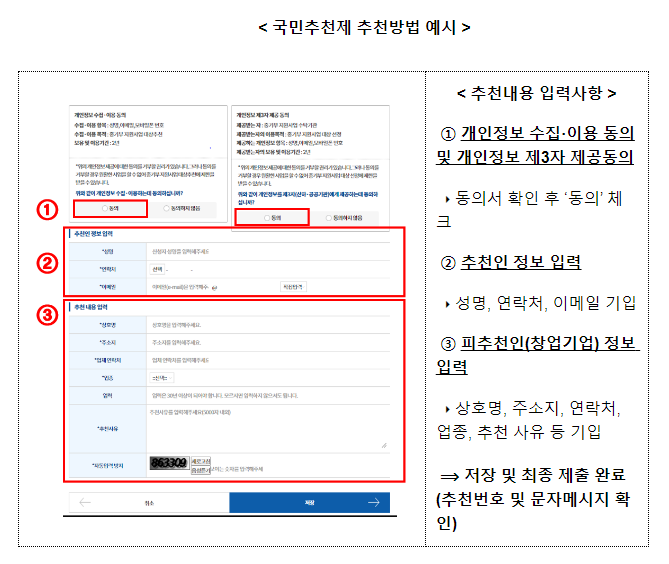Open the 연락처 phone prefix 선택 dropdown
Screen dimensions: 669x564
(x=157, y=270)
